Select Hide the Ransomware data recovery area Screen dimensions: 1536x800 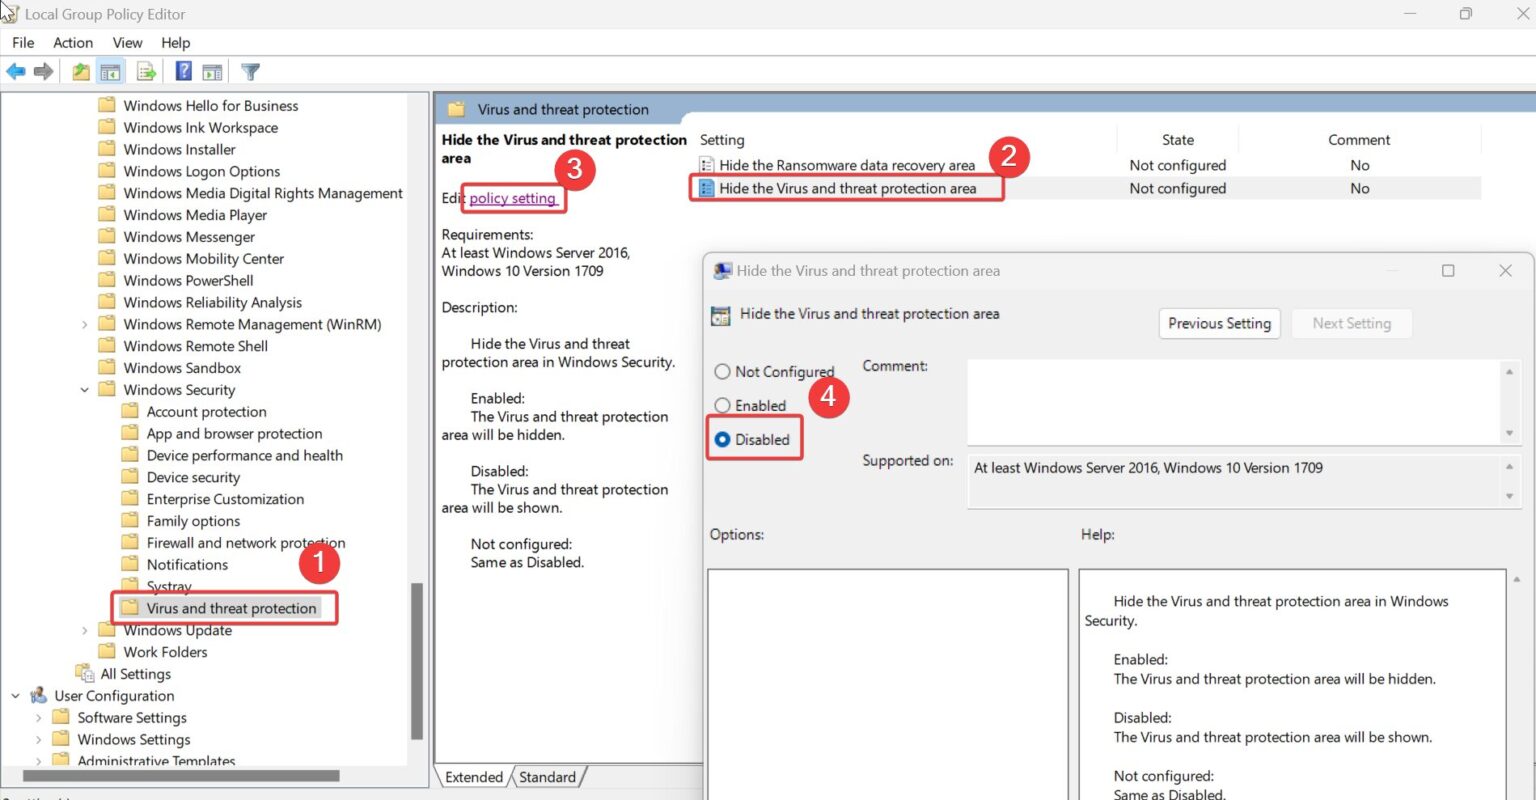(846, 165)
